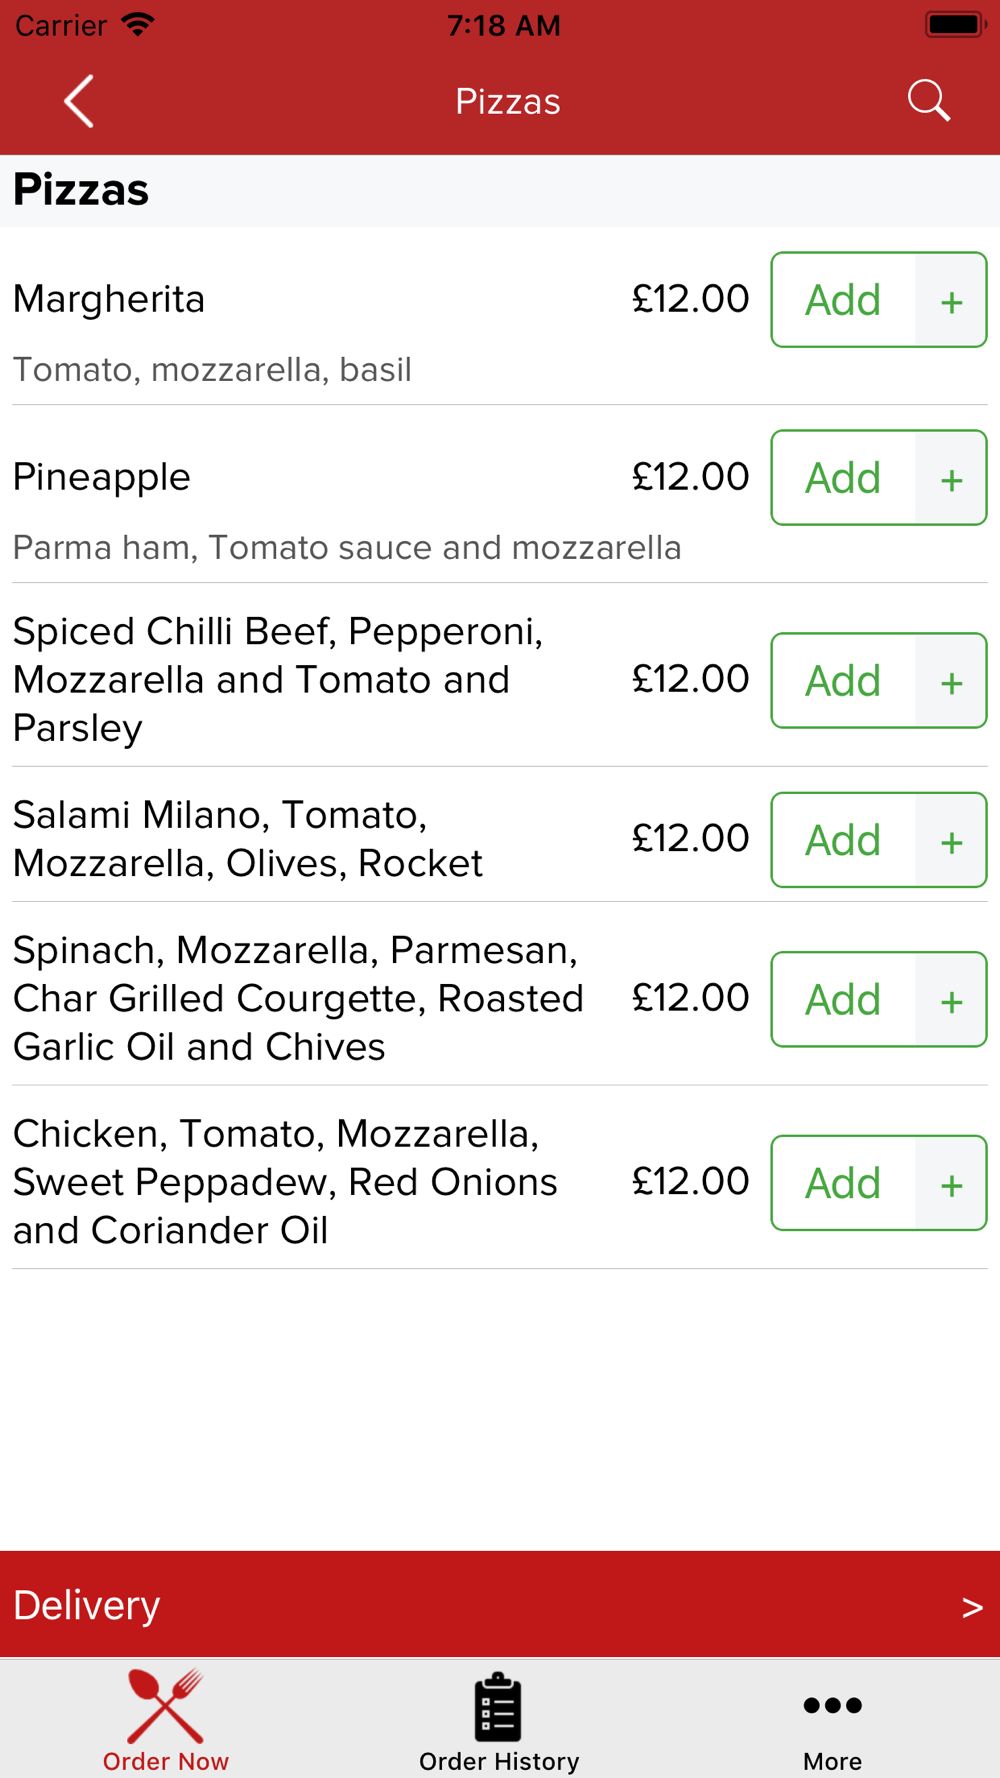This screenshot has width=1000, height=1778.
Task: Tap plus icon for Spinach Mozzarella pizza
Action: pyautogui.click(x=951, y=1000)
